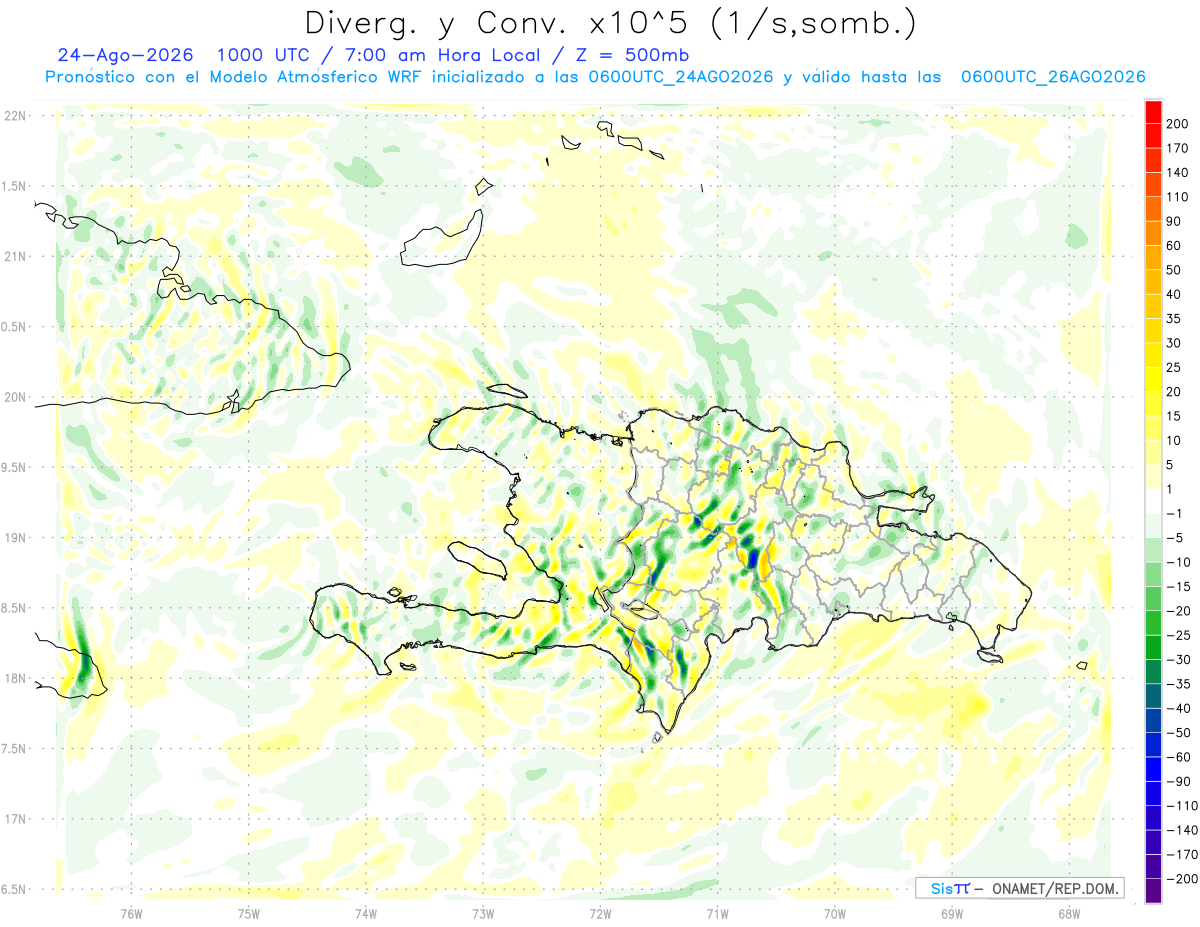Click the colorbar label '-30'

pos(1181,659)
